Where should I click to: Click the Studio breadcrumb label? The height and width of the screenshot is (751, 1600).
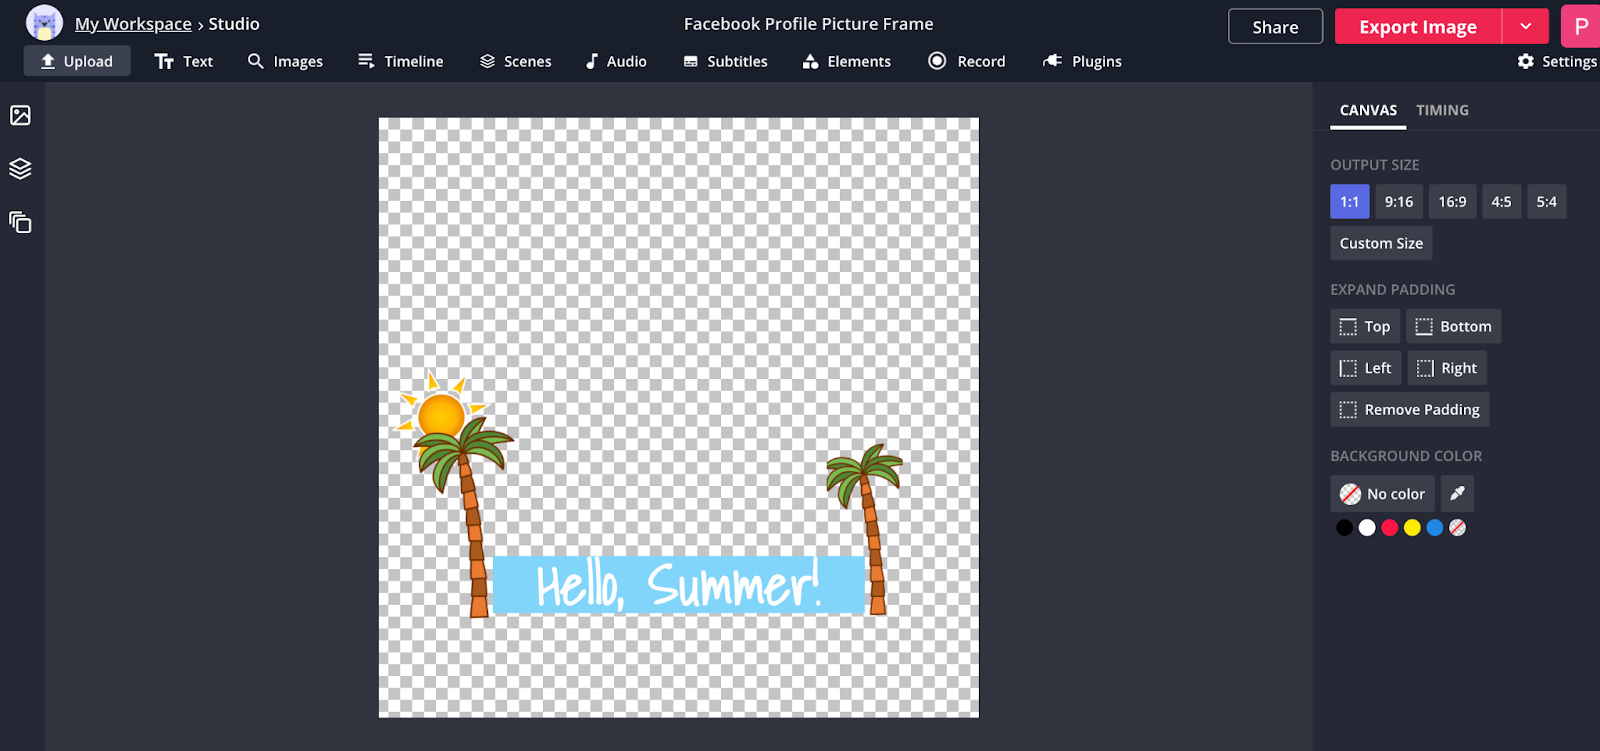(x=234, y=24)
